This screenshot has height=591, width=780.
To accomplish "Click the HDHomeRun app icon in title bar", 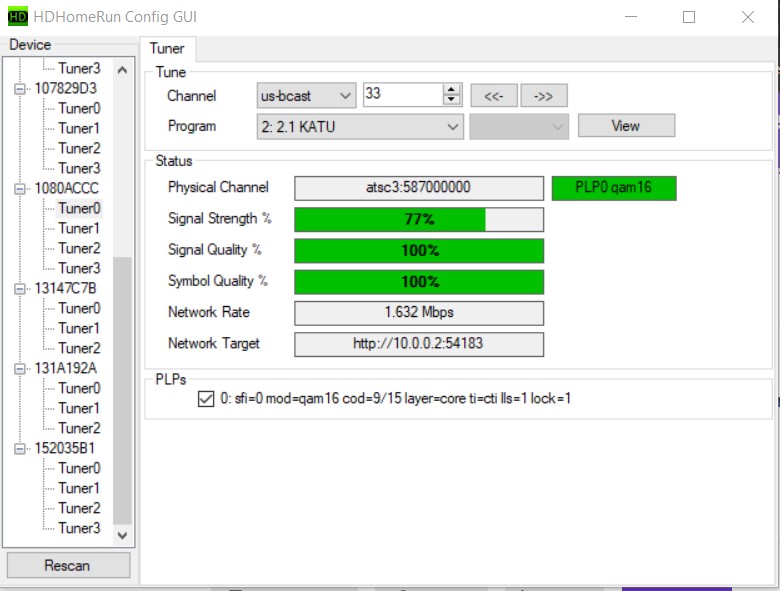I will coord(18,17).
